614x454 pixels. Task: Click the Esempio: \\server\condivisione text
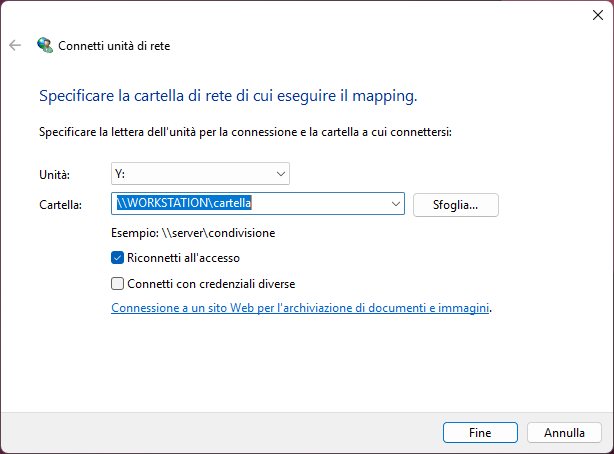click(x=193, y=233)
